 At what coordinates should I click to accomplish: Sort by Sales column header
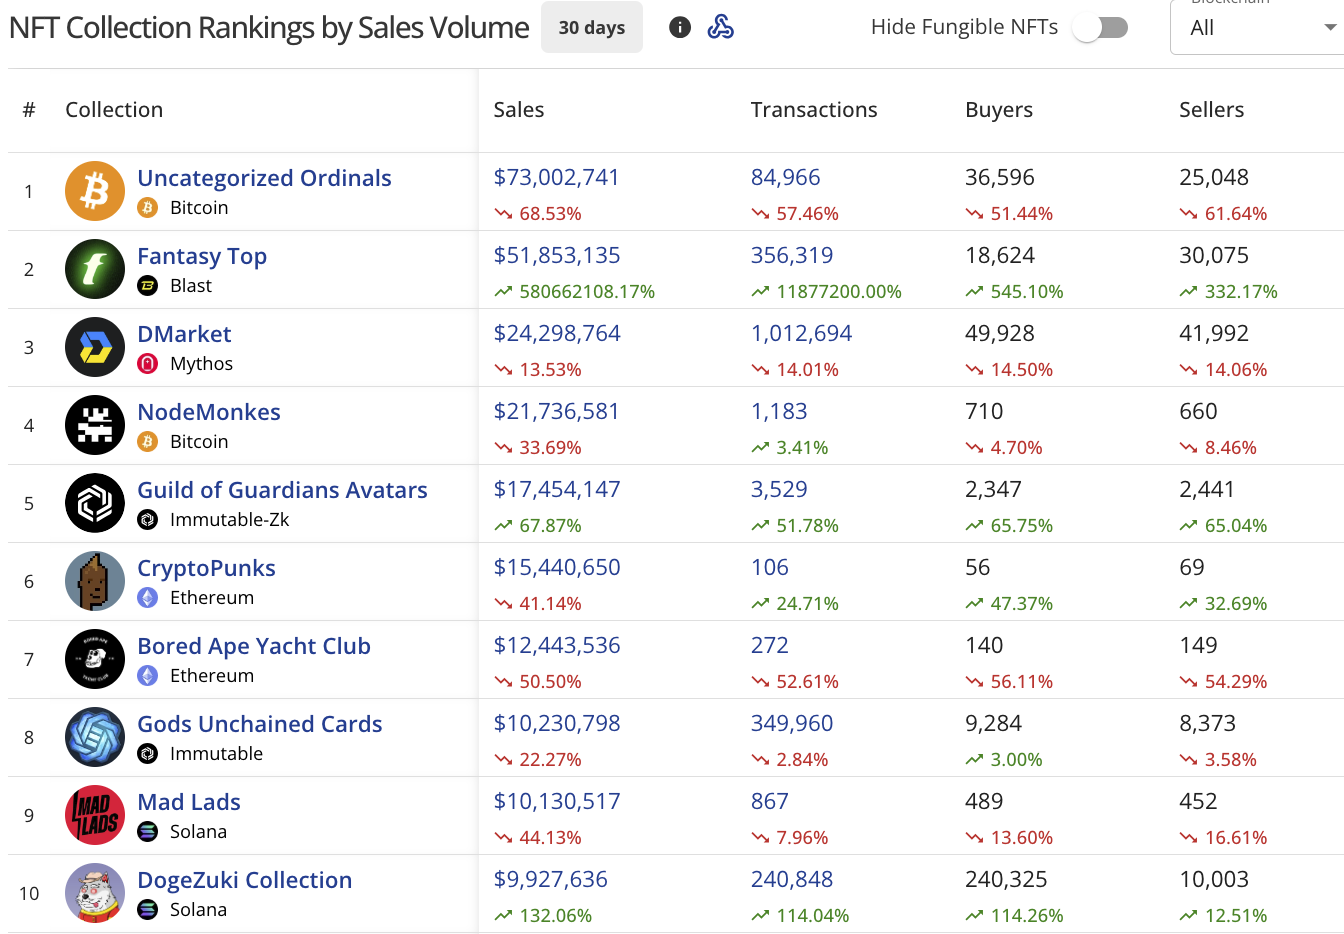519,110
